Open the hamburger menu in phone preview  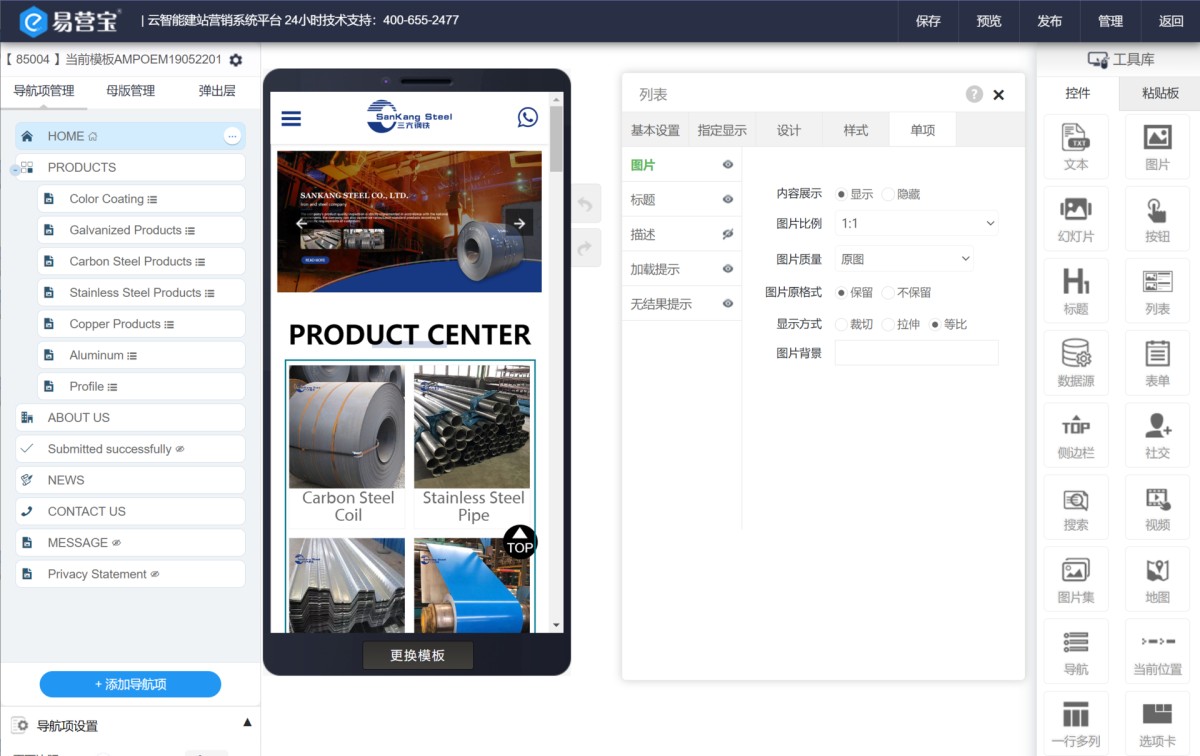(x=291, y=118)
